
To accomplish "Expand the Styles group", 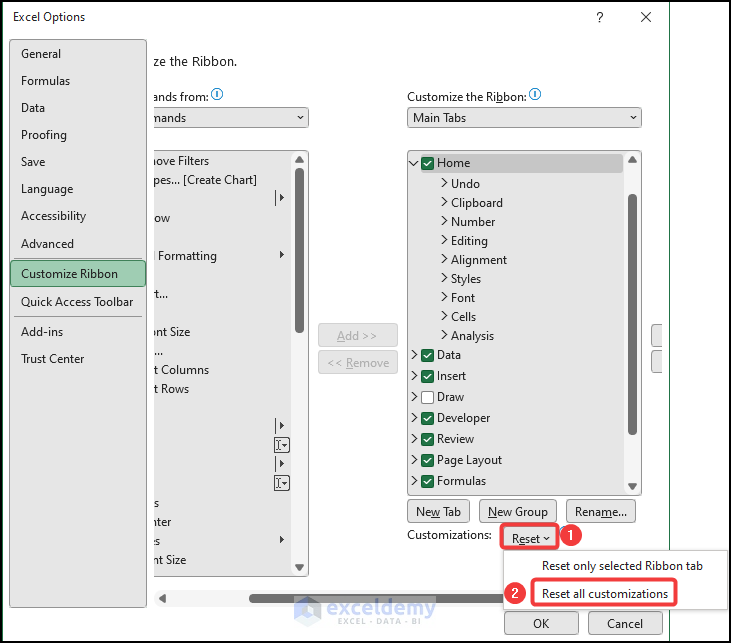I will coord(444,278).
